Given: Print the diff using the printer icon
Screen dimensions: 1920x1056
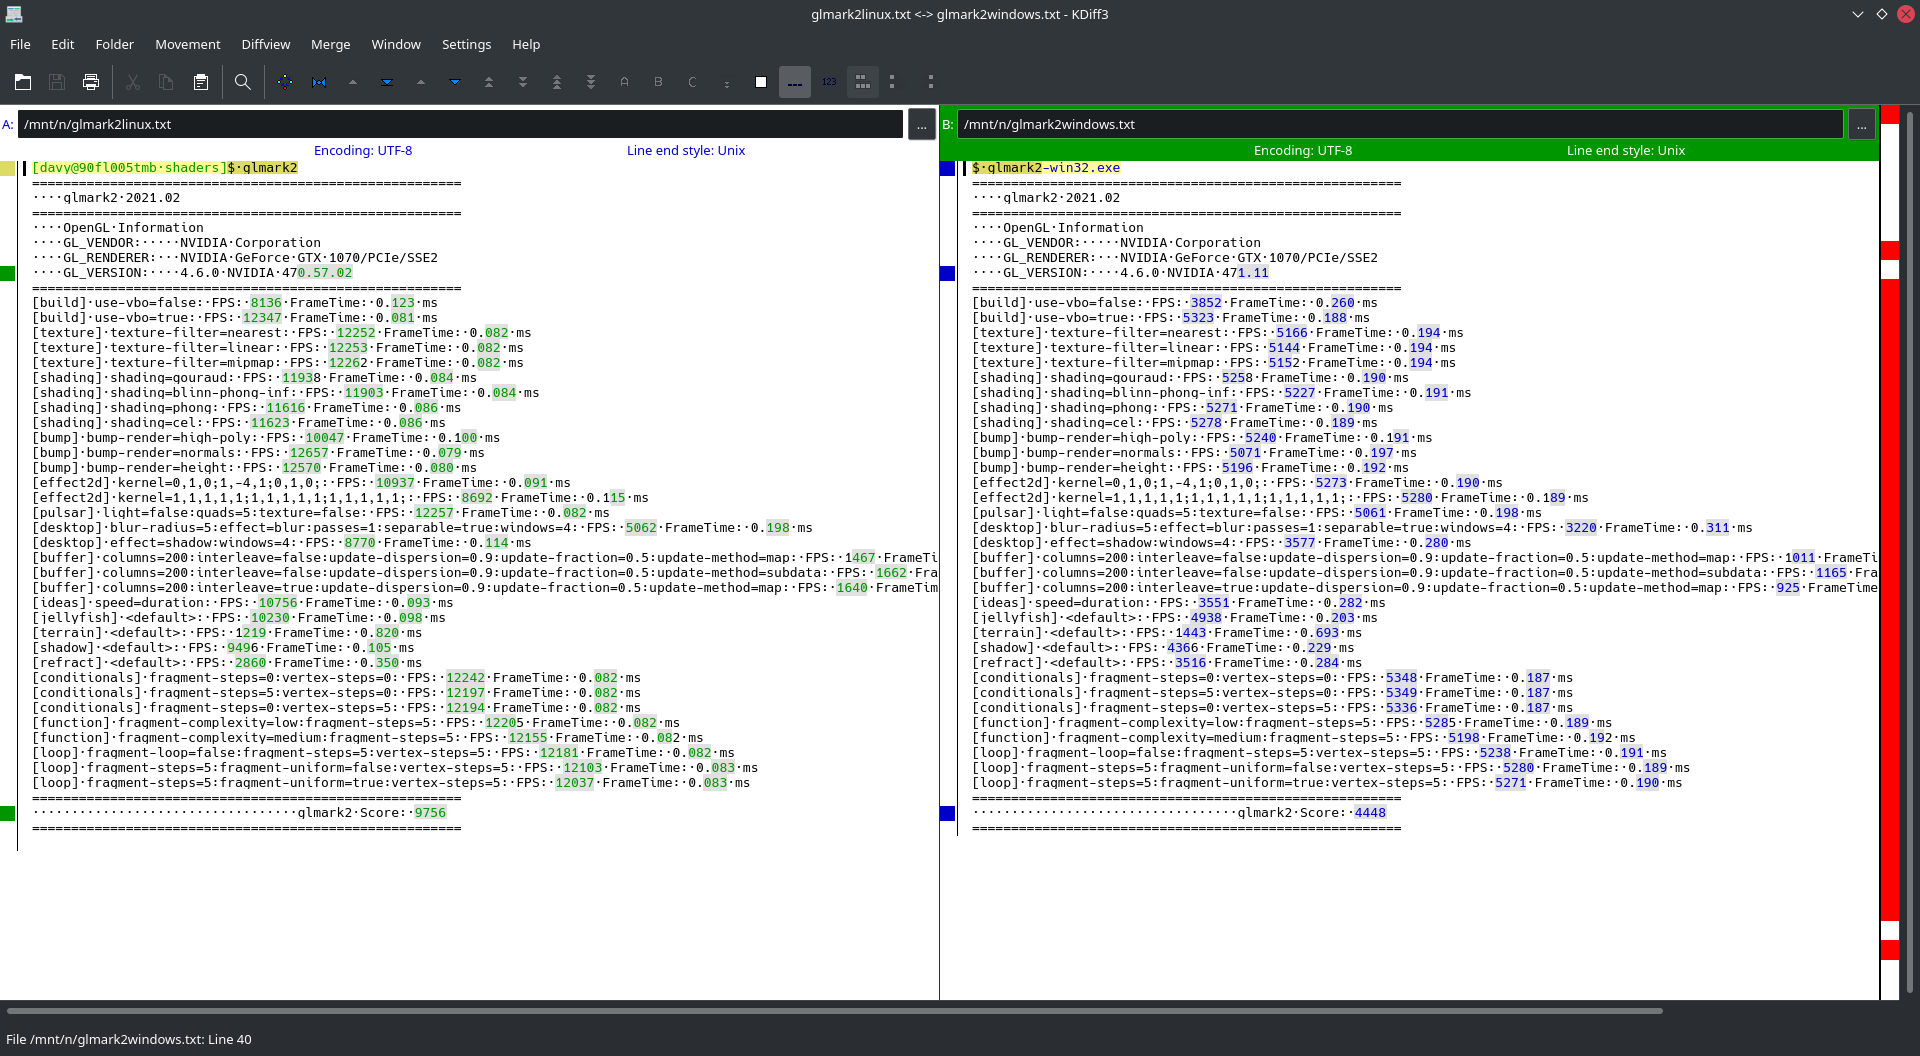Looking at the screenshot, I should [x=91, y=82].
